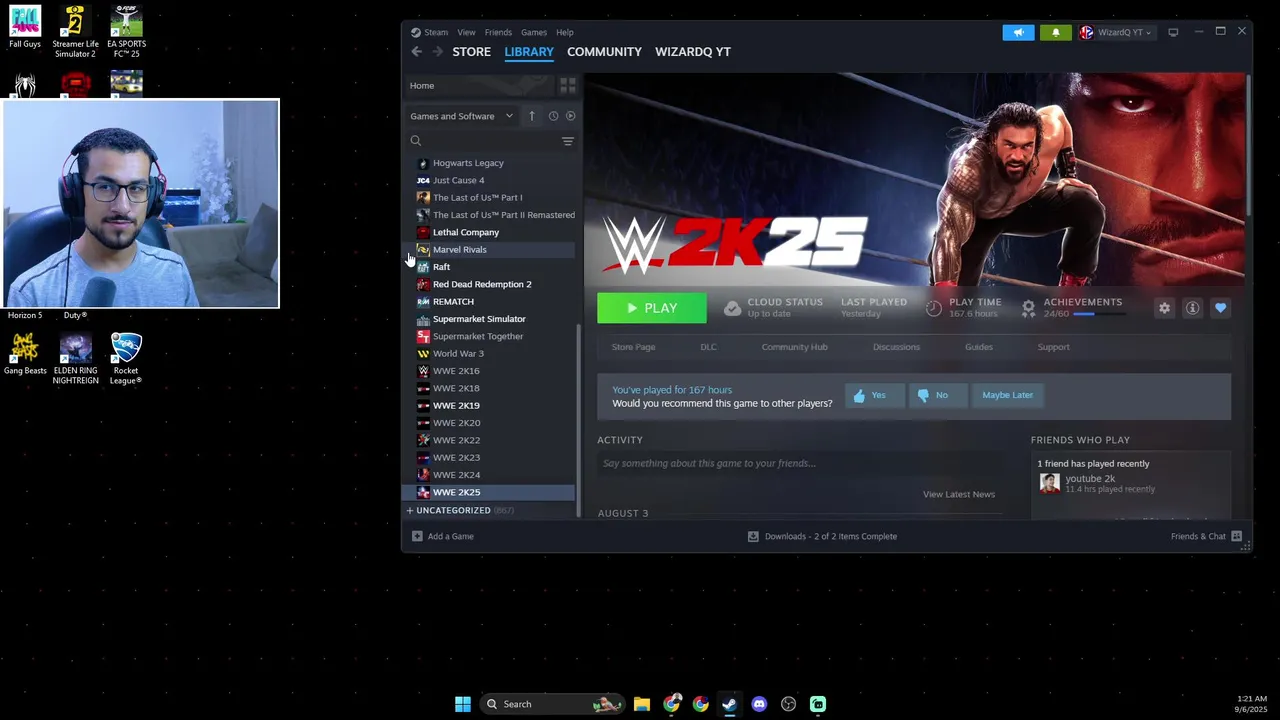Click the achievements gear badge icon
Image resolution: width=1280 pixels, height=720 pixels.
[1028, 308]
